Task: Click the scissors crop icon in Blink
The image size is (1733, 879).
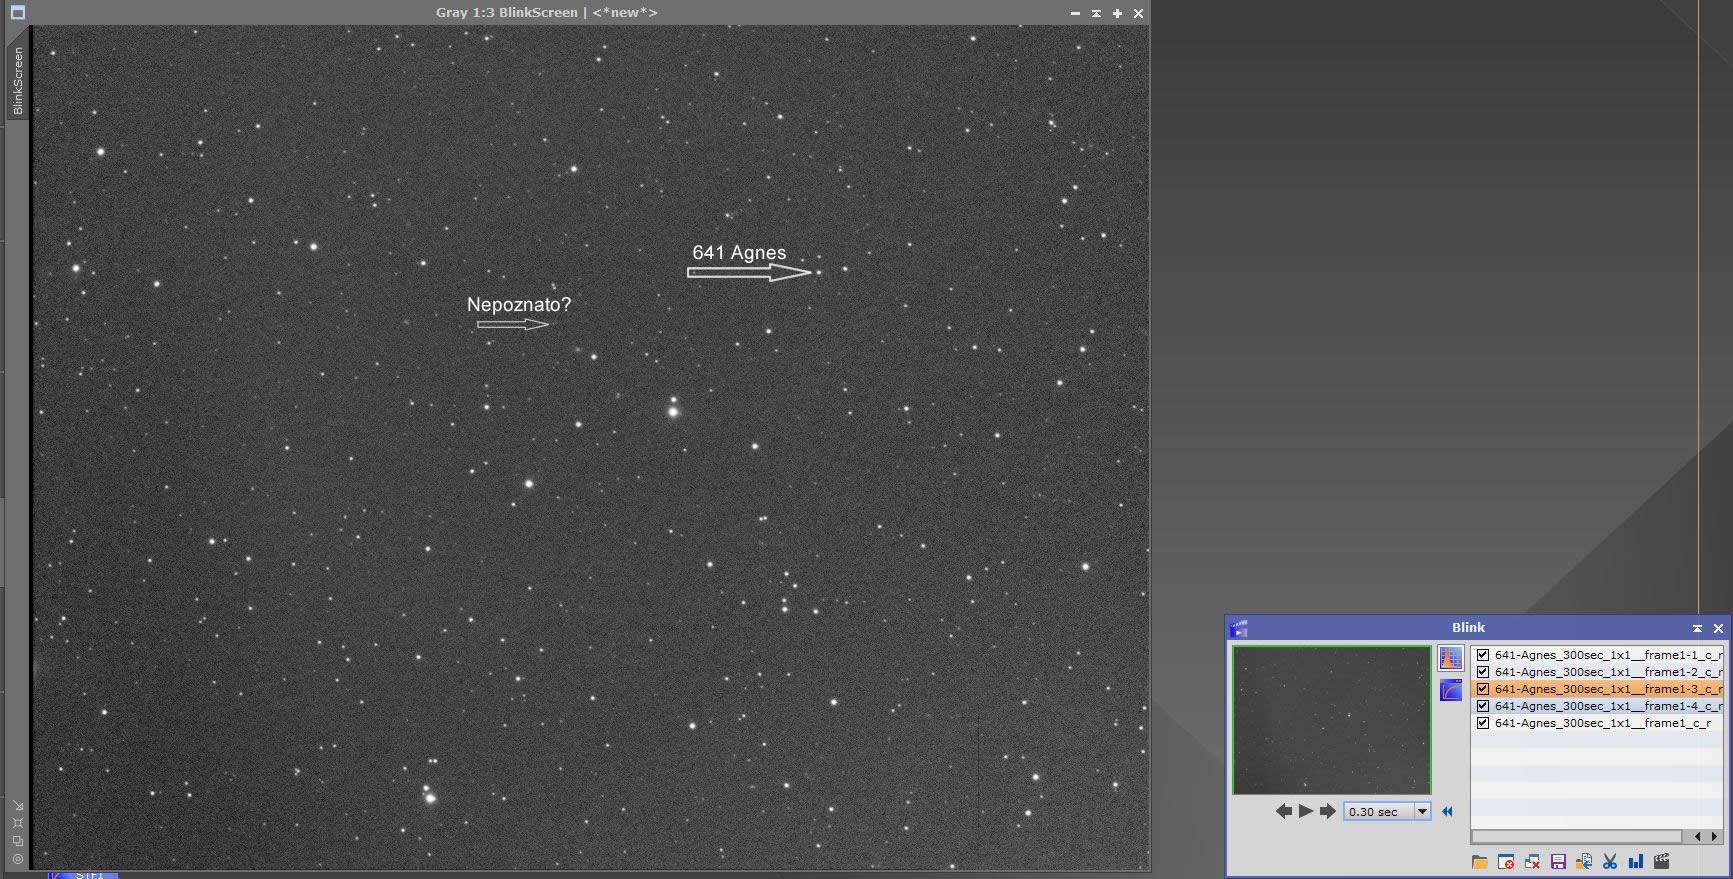Action: tap(1610, 861)
